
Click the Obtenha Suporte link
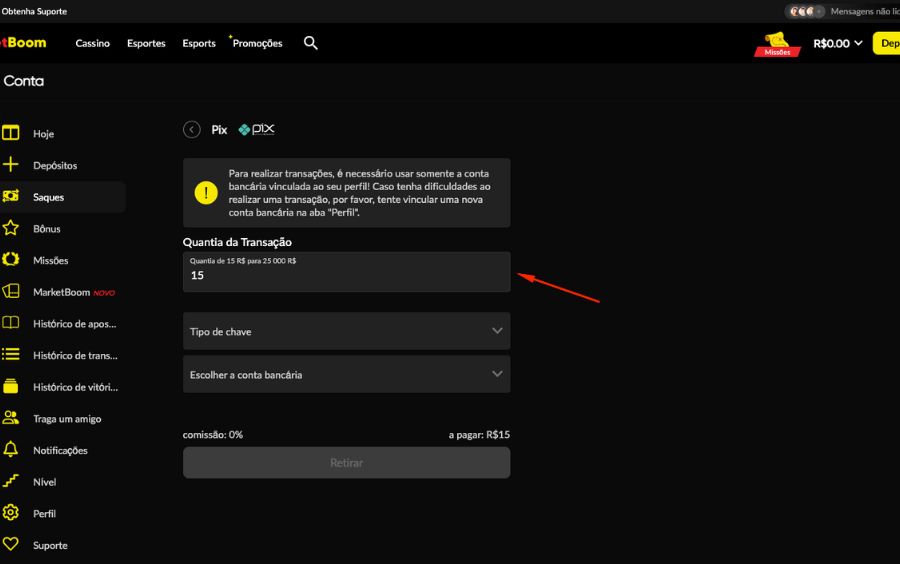tap(34, 11)
